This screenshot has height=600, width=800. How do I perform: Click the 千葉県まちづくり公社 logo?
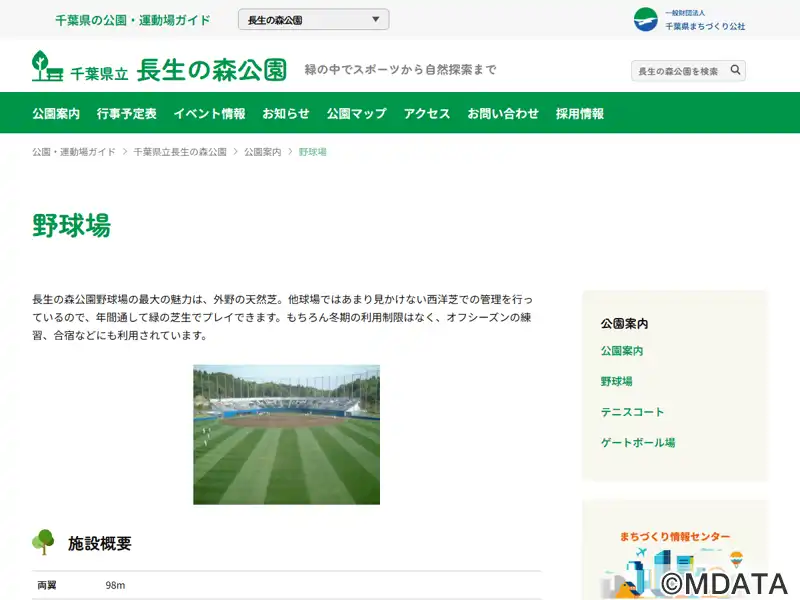690,20
